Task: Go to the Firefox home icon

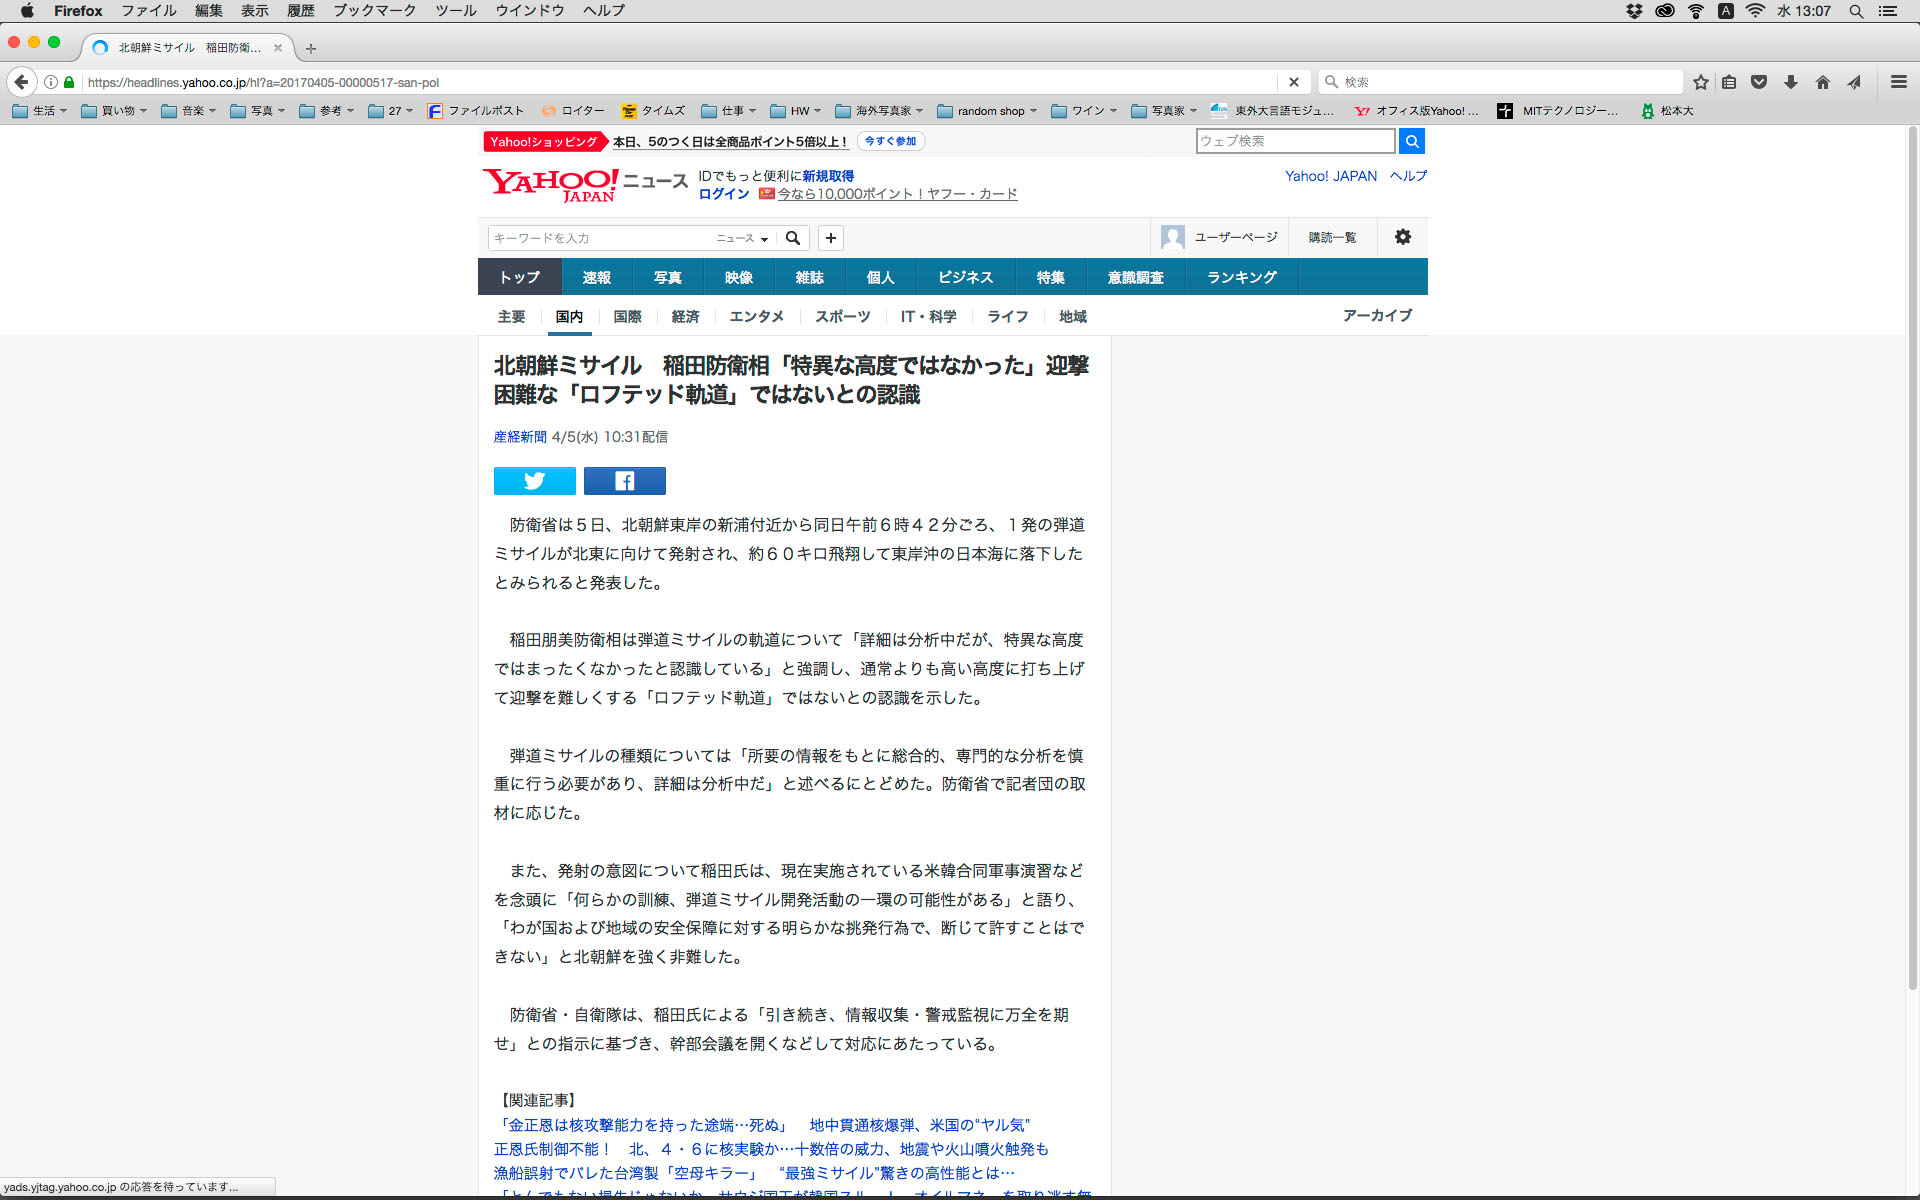Action: tap(1822, 82)
